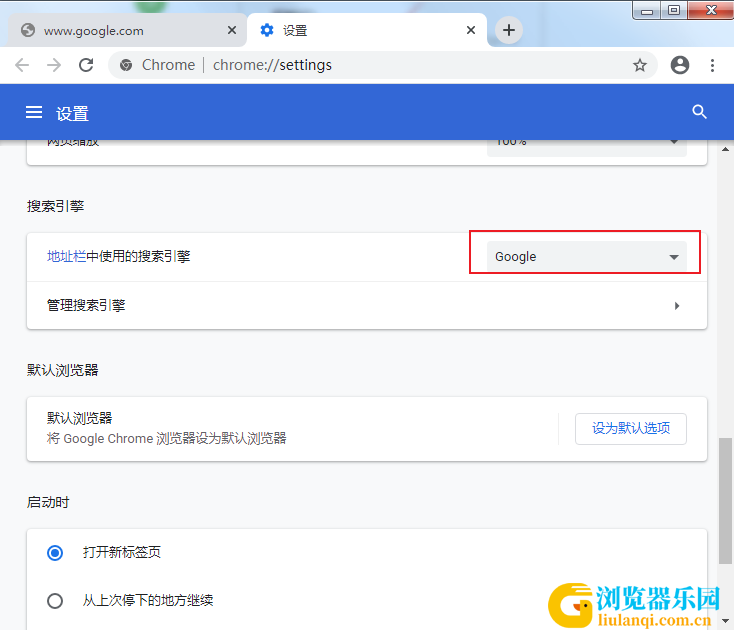Viewport: 734px width, 630px height.
Task: Expand 管理搜索引擎 row arrow
Action: [x=676, y=306]
